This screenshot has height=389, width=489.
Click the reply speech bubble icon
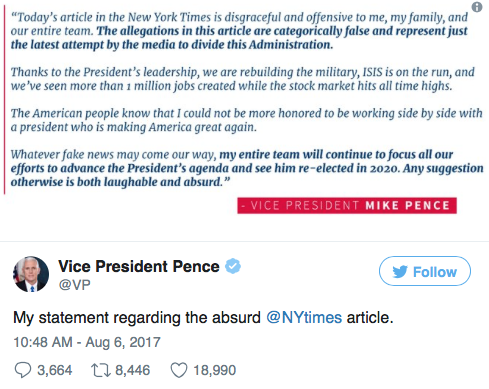point(23,370)
